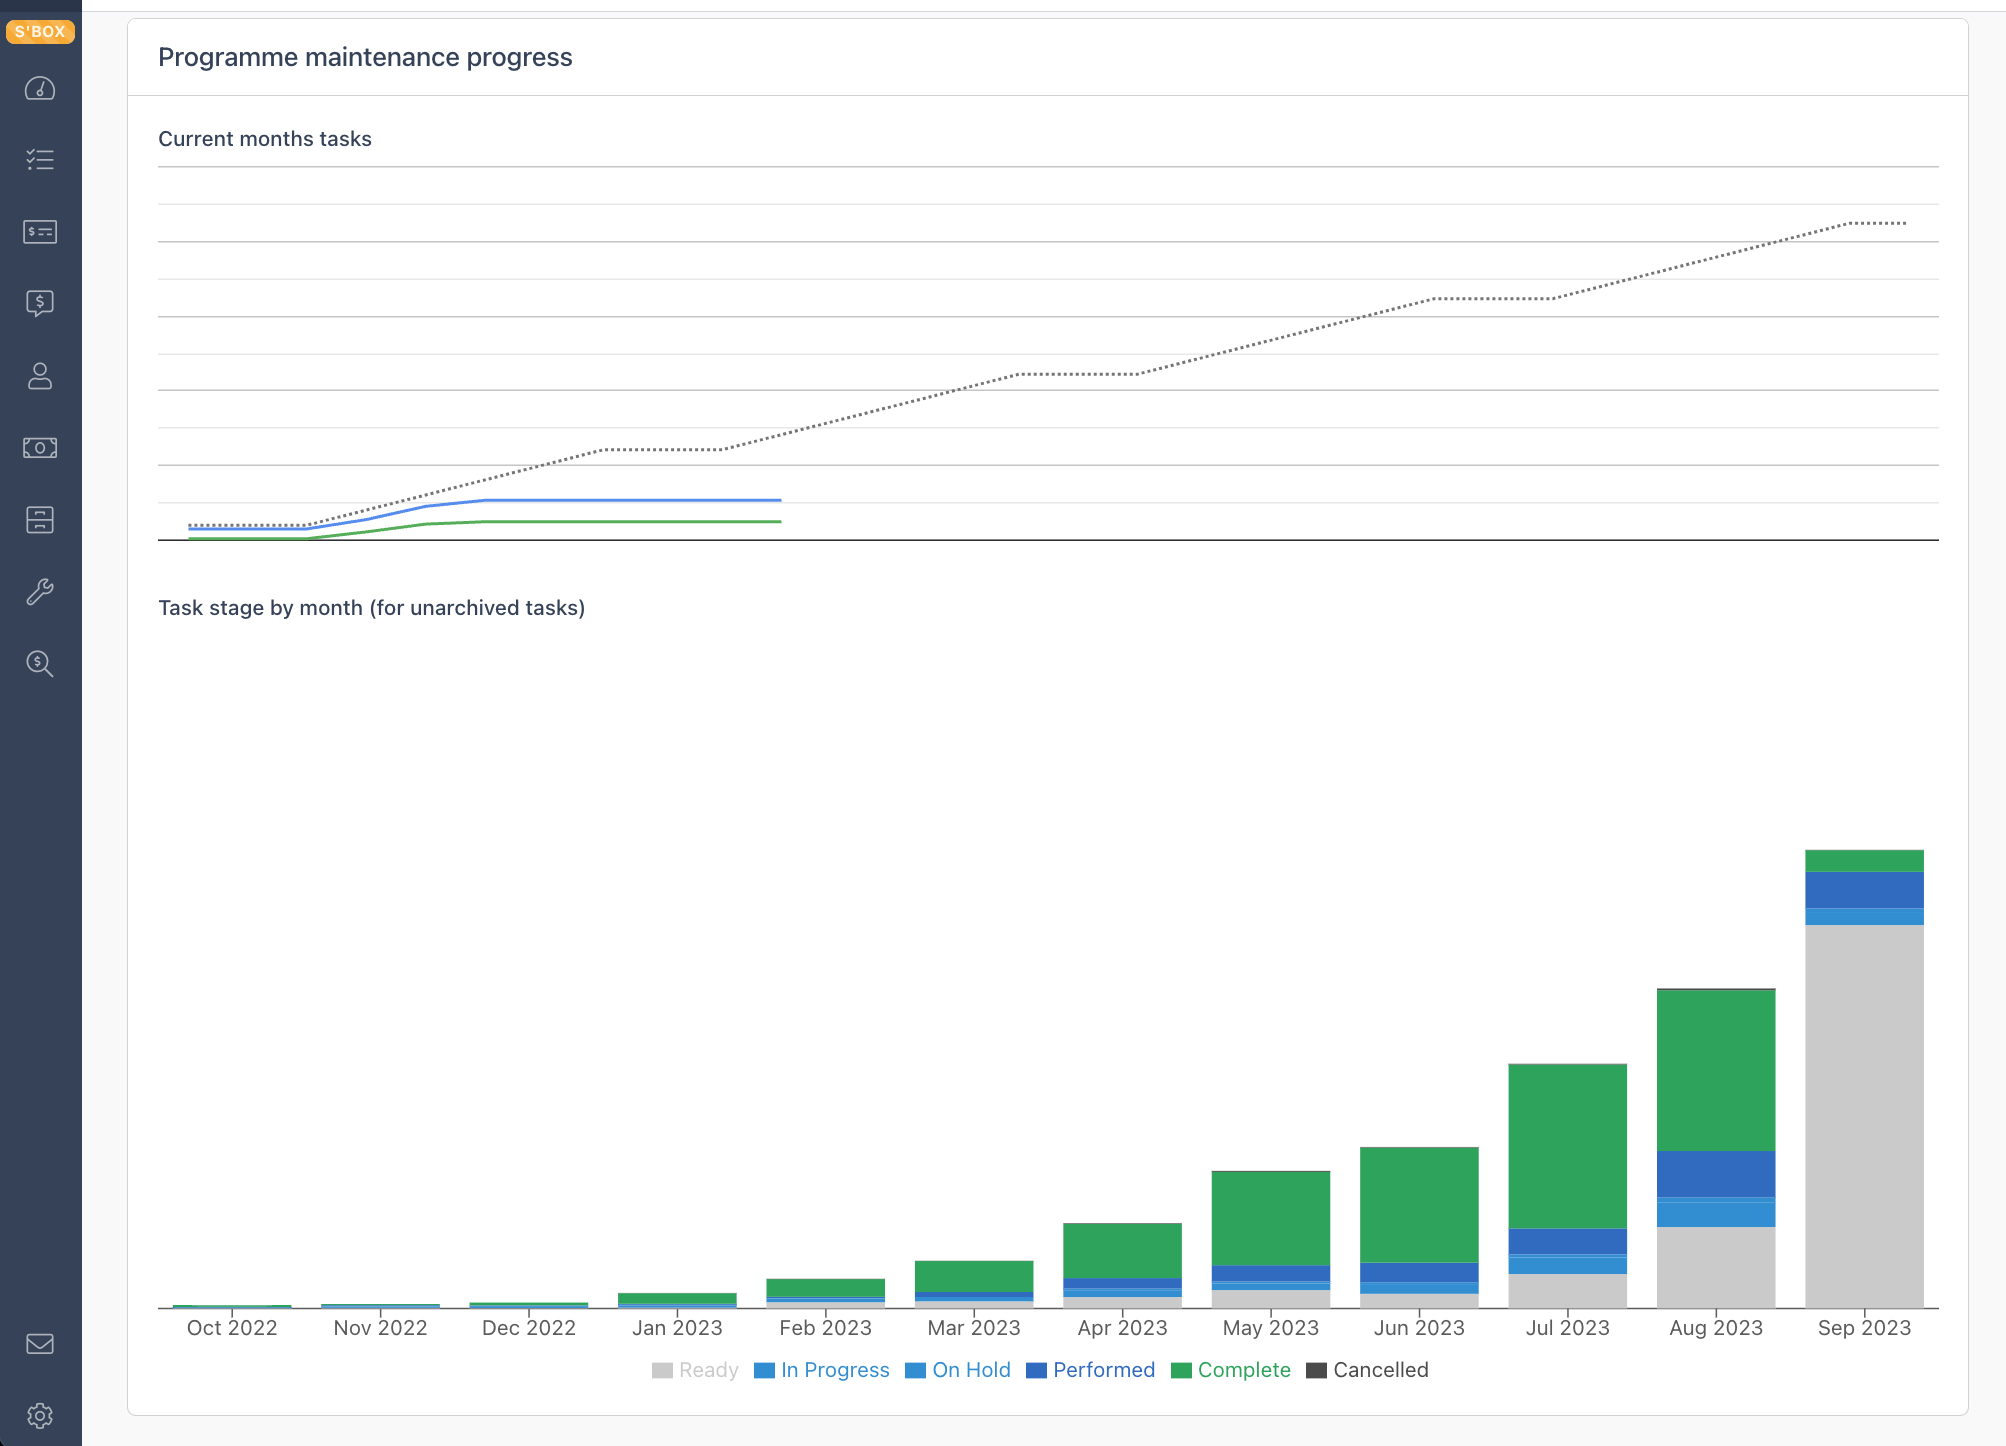
Task: Open the person profile icon in sidebar
Action: pyautogui.click(x=40, y=376)
